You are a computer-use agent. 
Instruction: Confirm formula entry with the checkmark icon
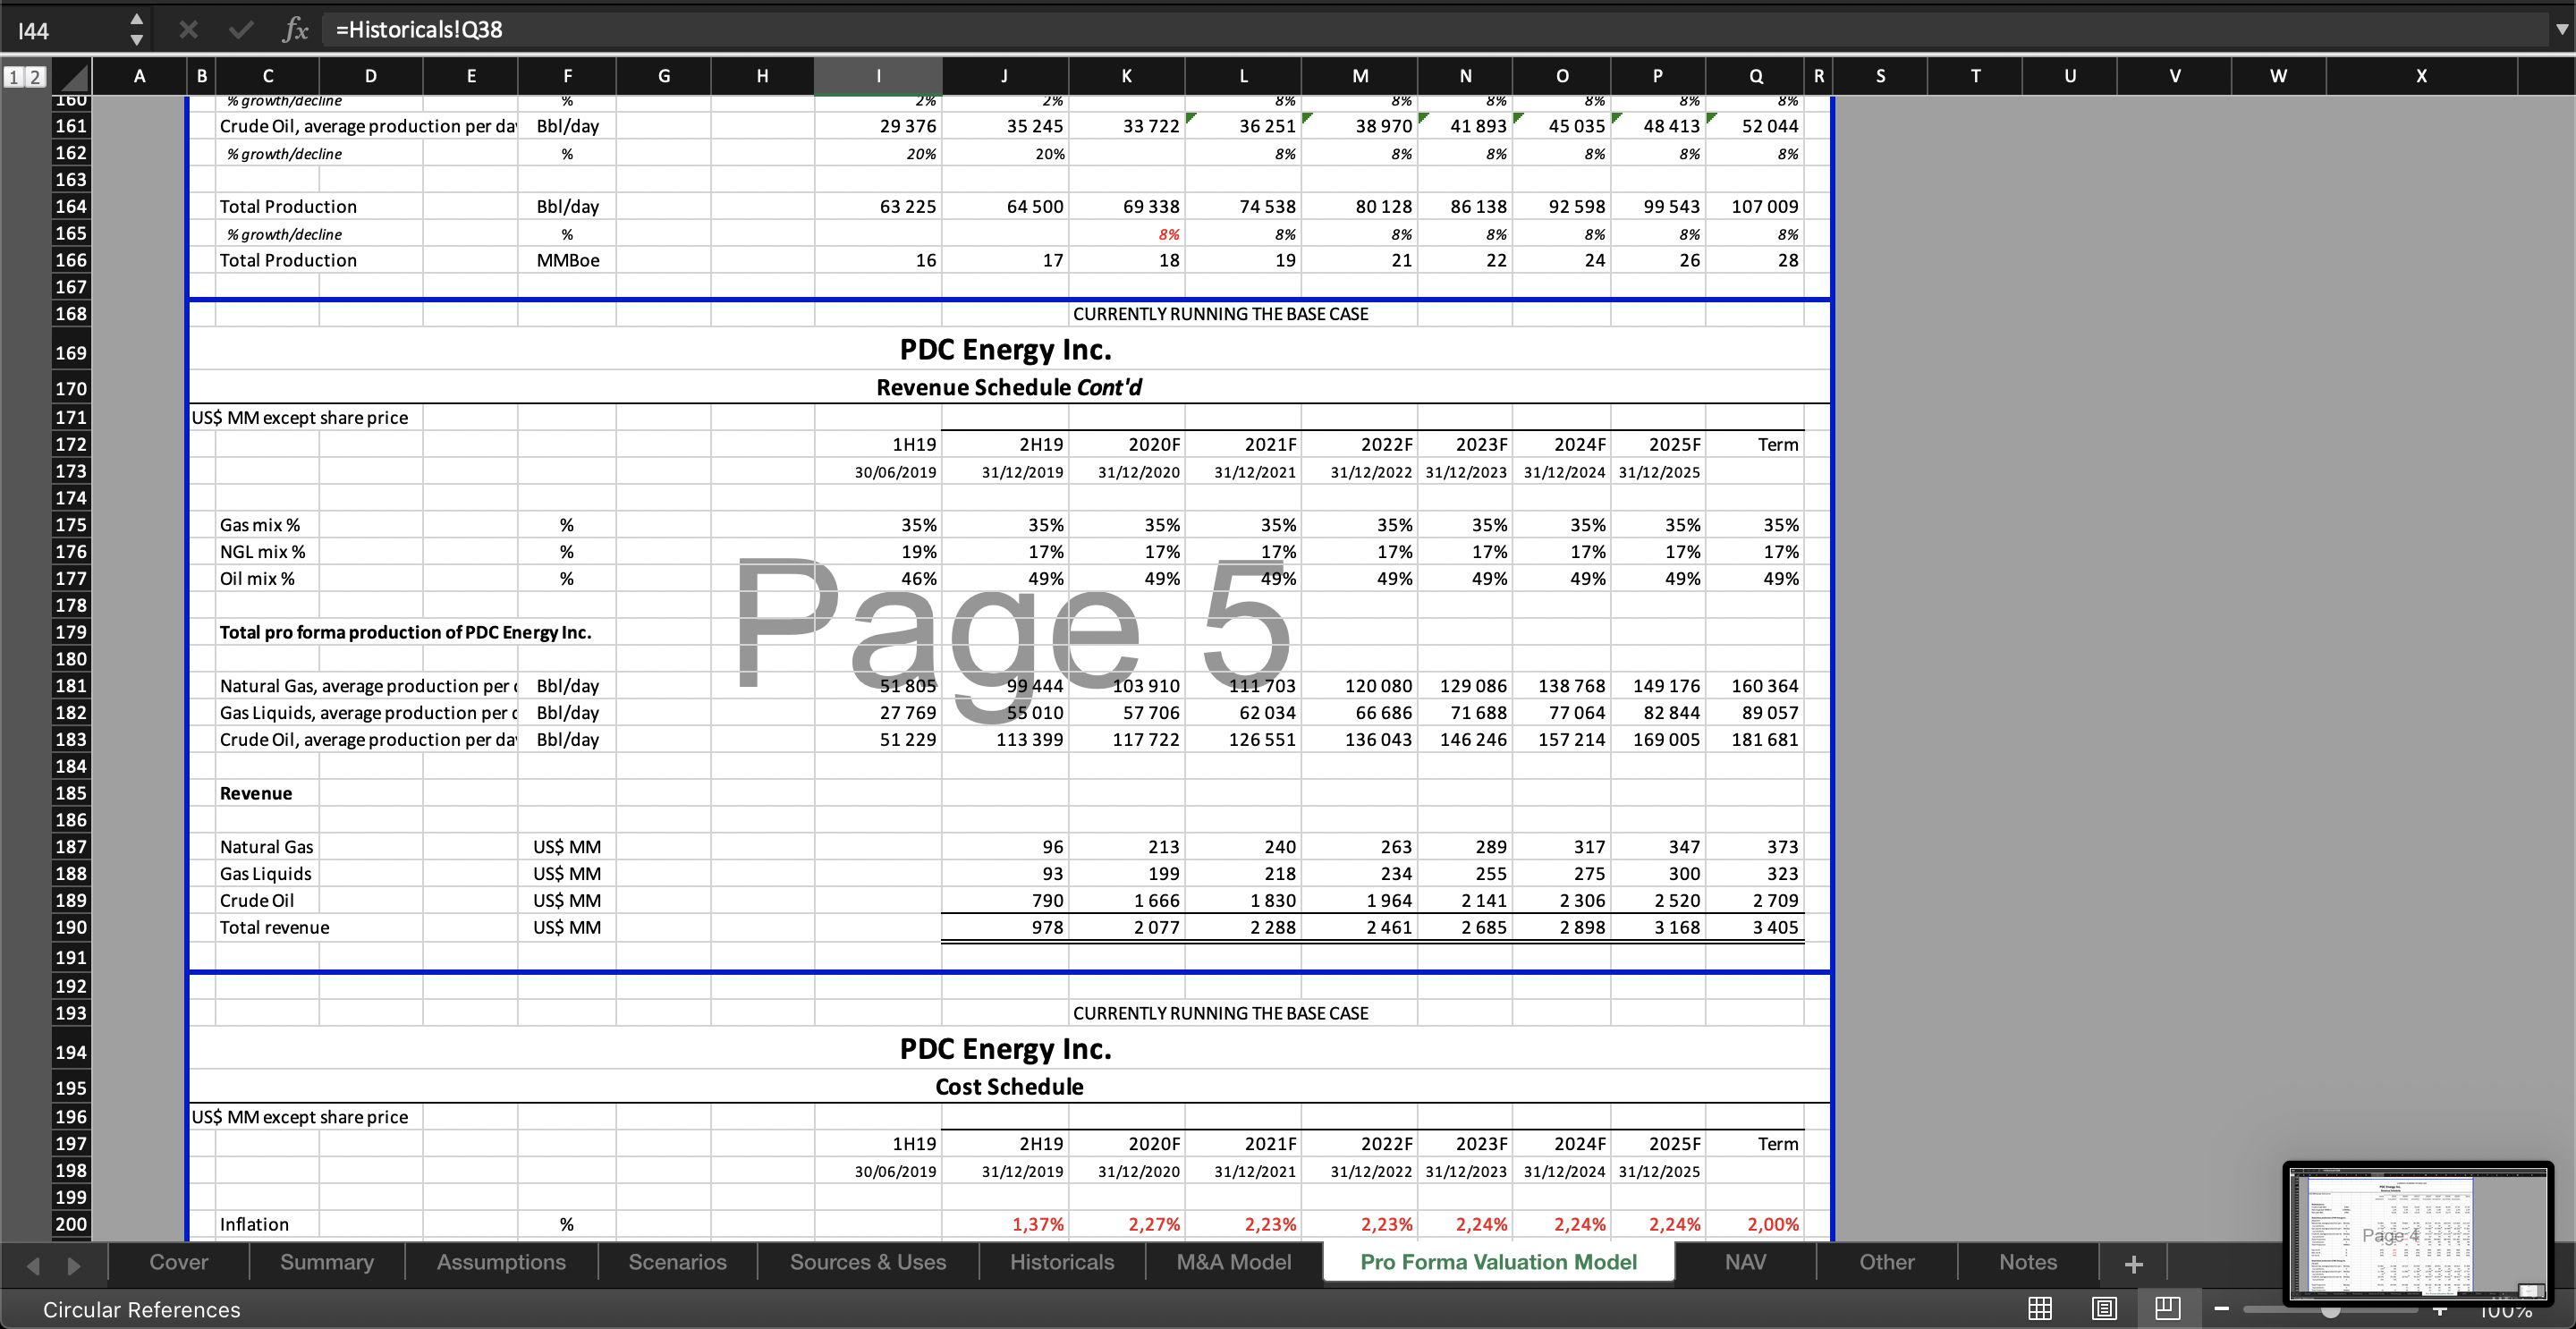240,30
